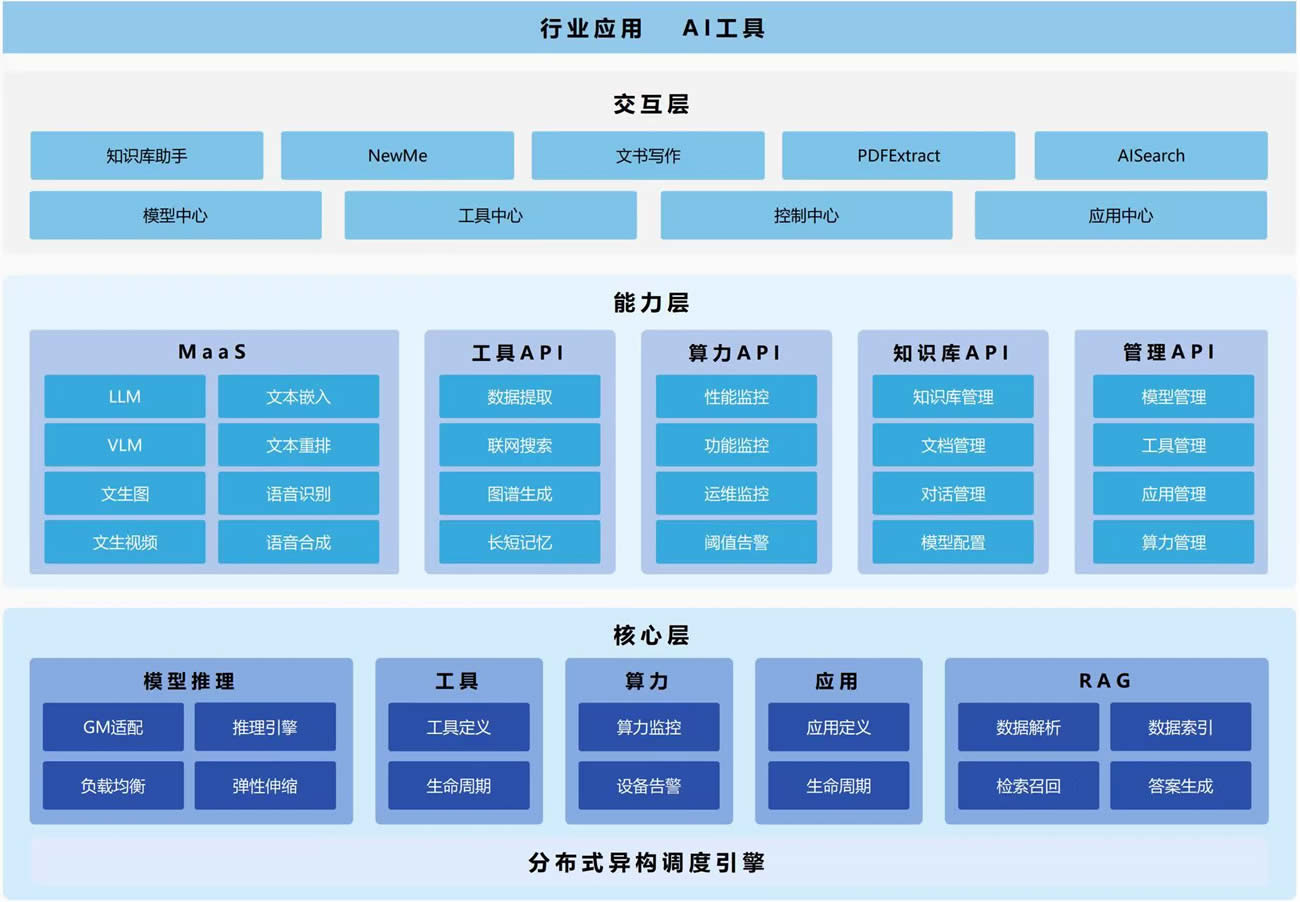Open the 文书写作 module
The image size is (1300, 902).
pyautogui.click(x=648, y=156)
